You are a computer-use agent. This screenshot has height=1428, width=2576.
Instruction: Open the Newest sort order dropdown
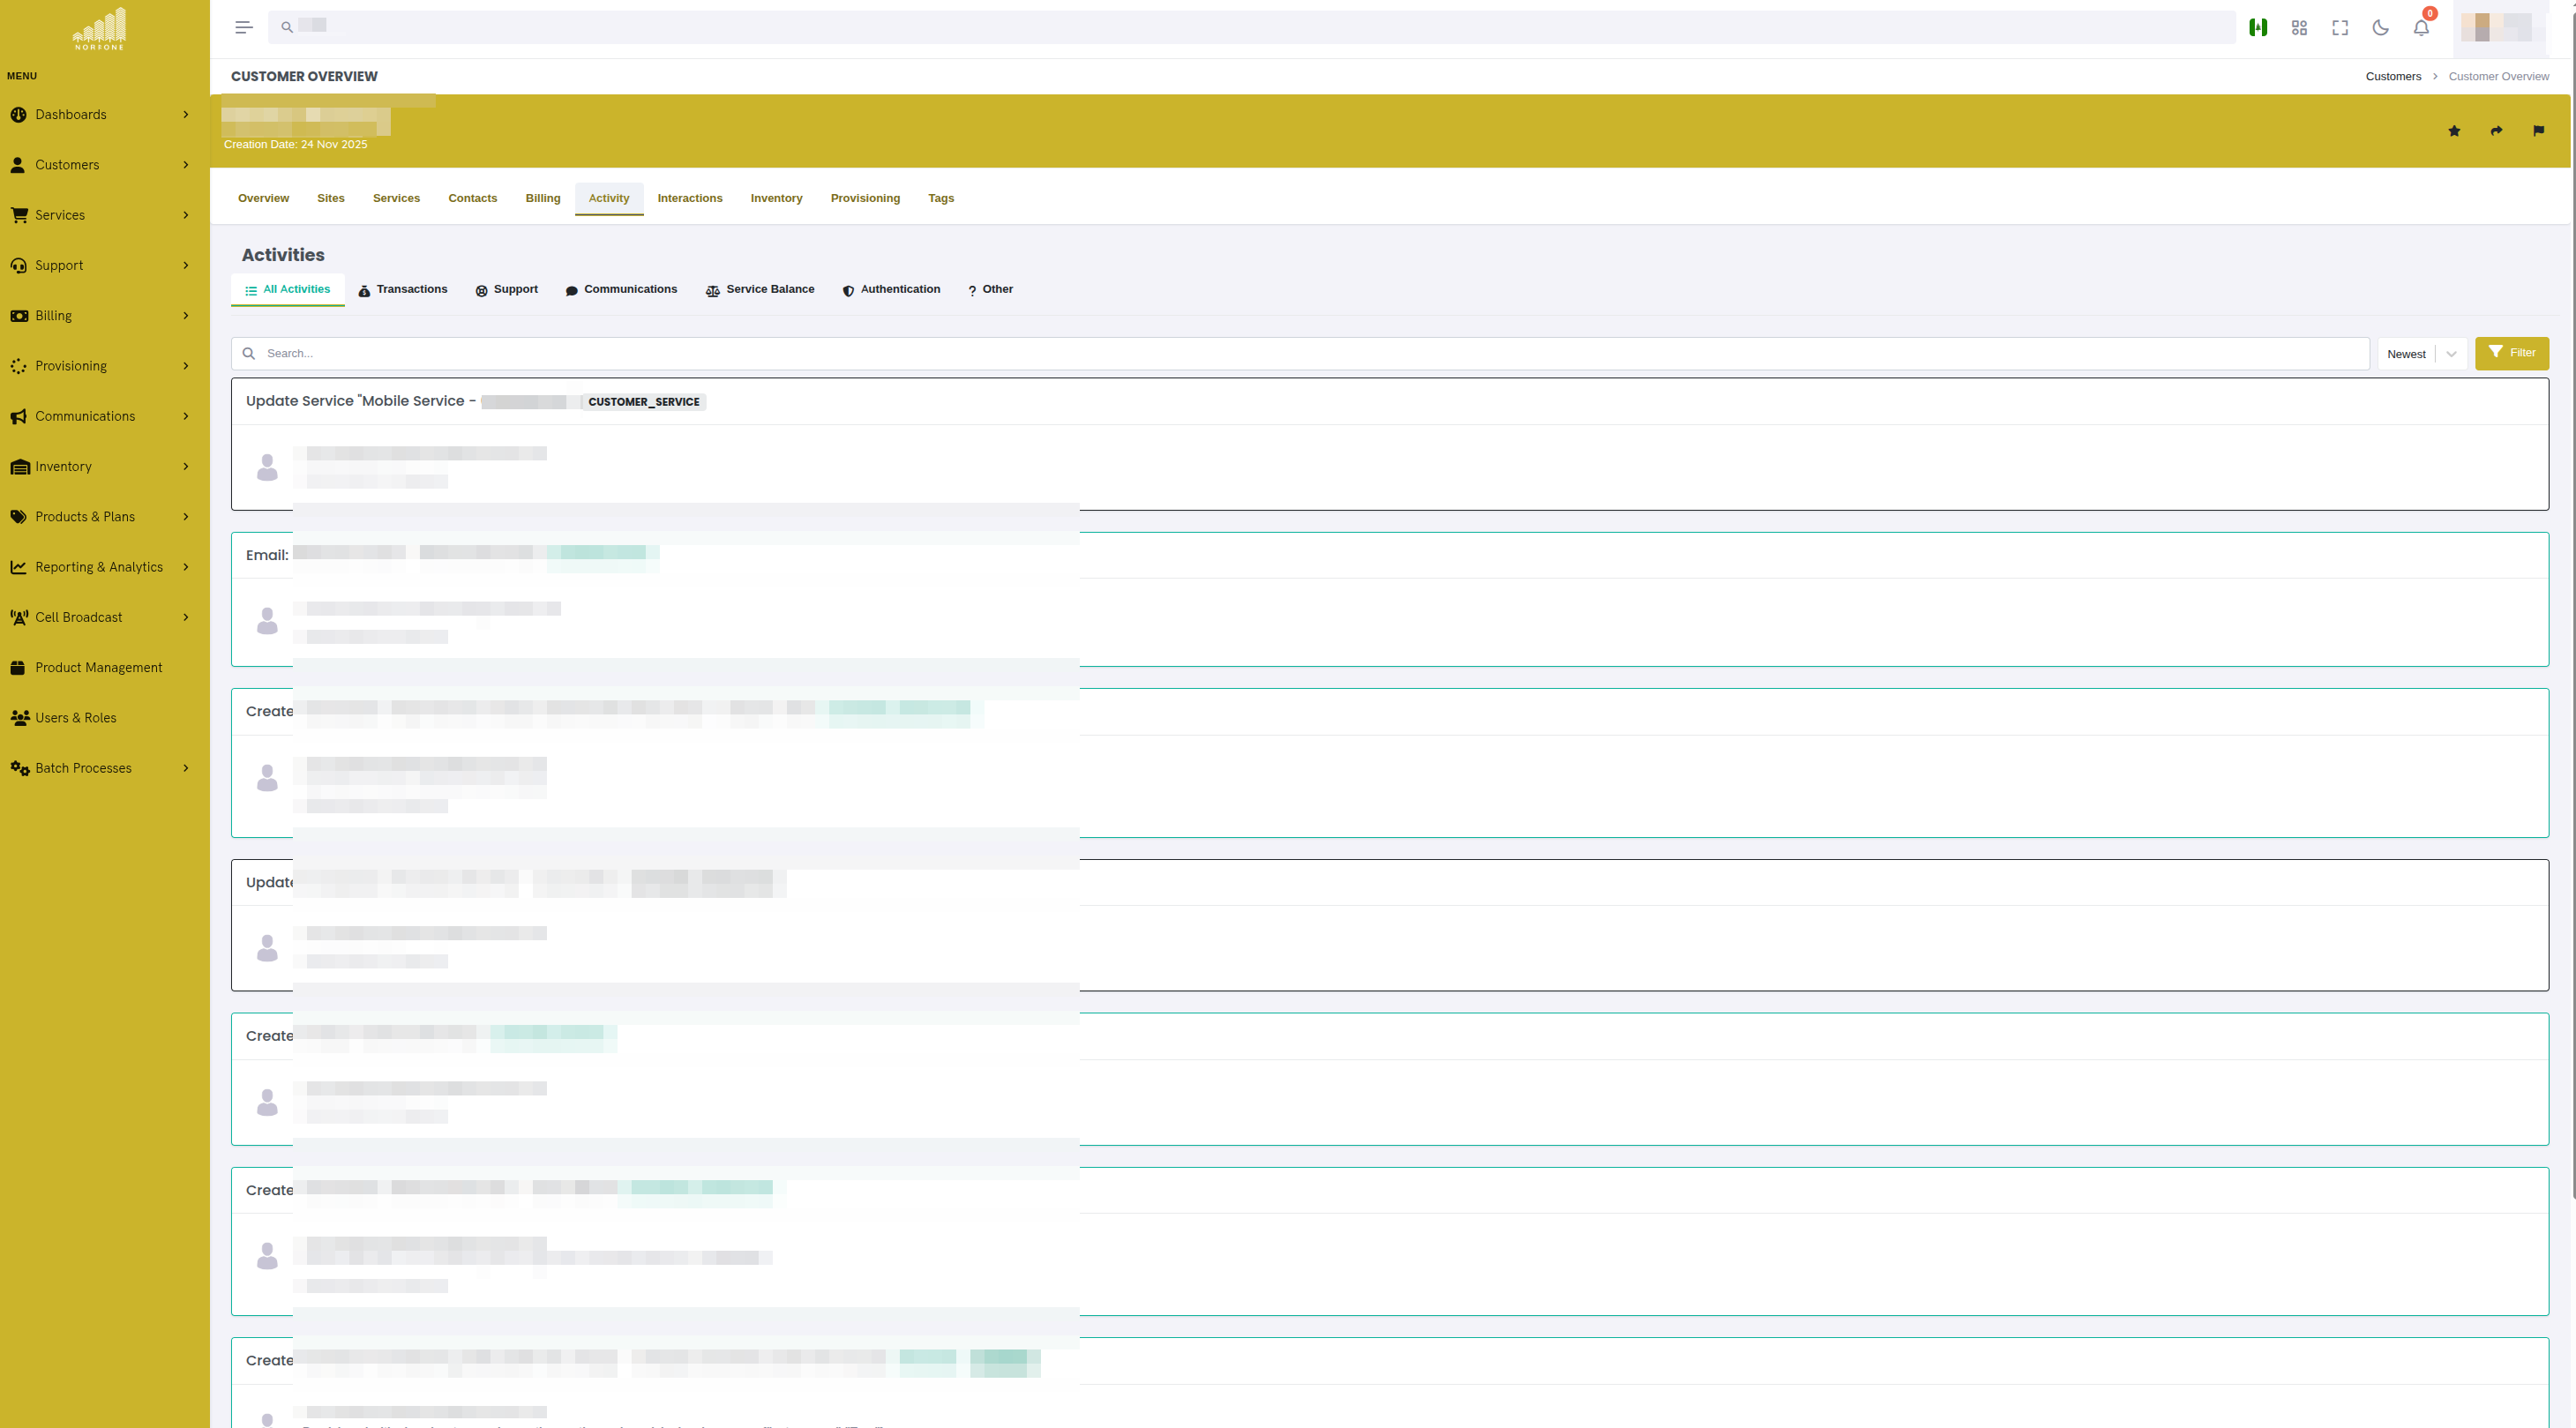tap(2422, 353)
